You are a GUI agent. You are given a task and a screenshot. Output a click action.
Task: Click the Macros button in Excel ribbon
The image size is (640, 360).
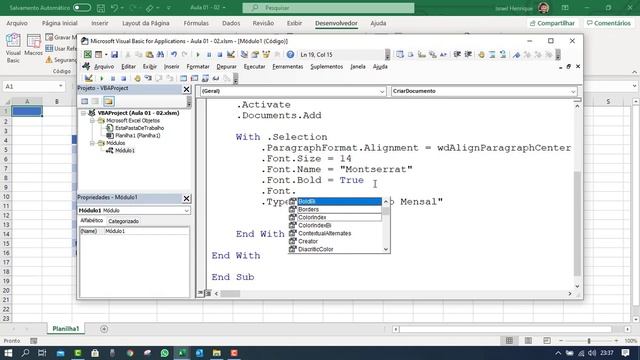[x=33, y=45]
